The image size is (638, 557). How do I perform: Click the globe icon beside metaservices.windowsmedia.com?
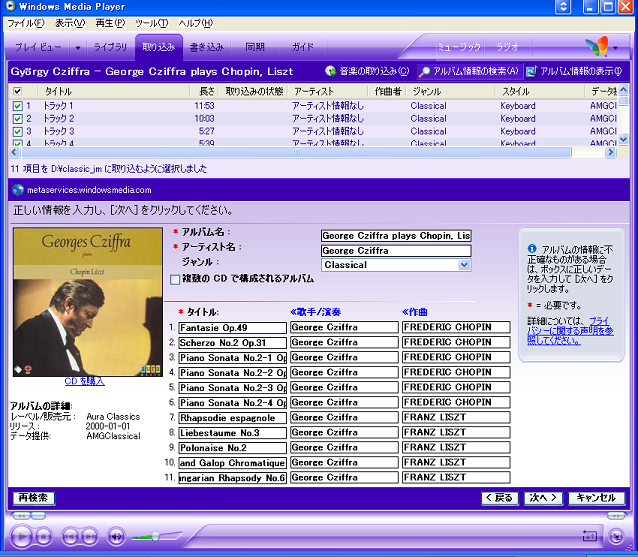click(x=18, y=190)
